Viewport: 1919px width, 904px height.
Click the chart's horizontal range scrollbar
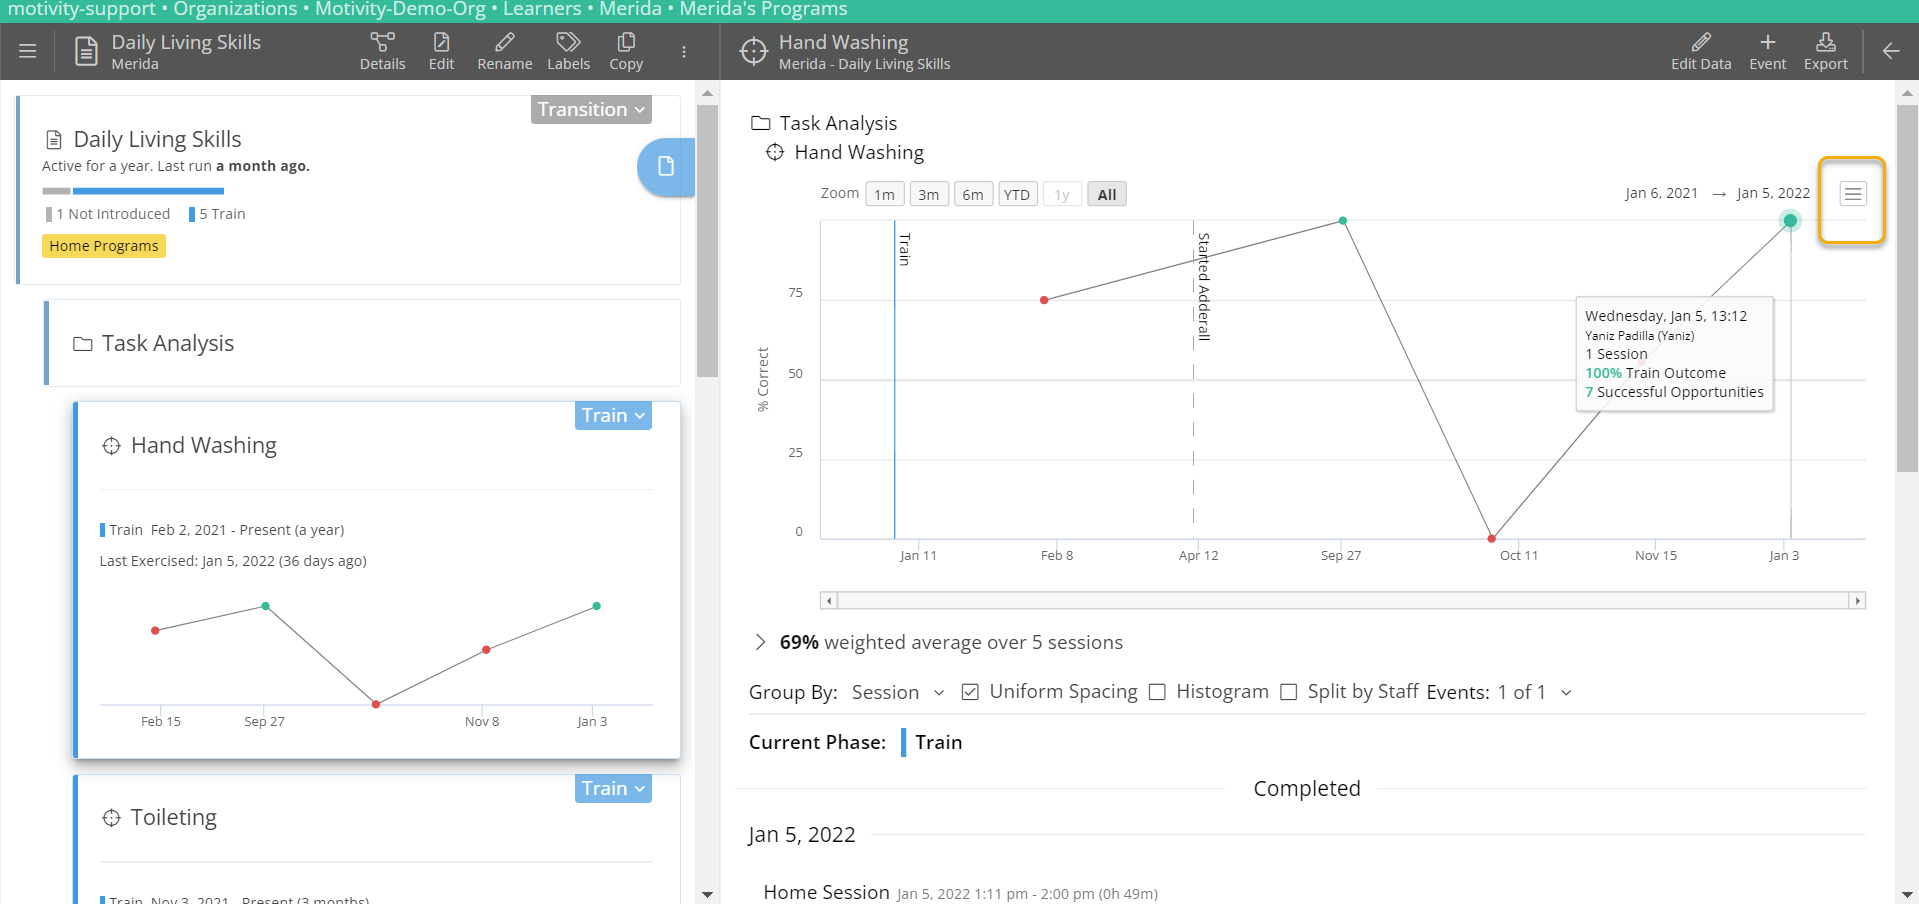(1342, 600)
